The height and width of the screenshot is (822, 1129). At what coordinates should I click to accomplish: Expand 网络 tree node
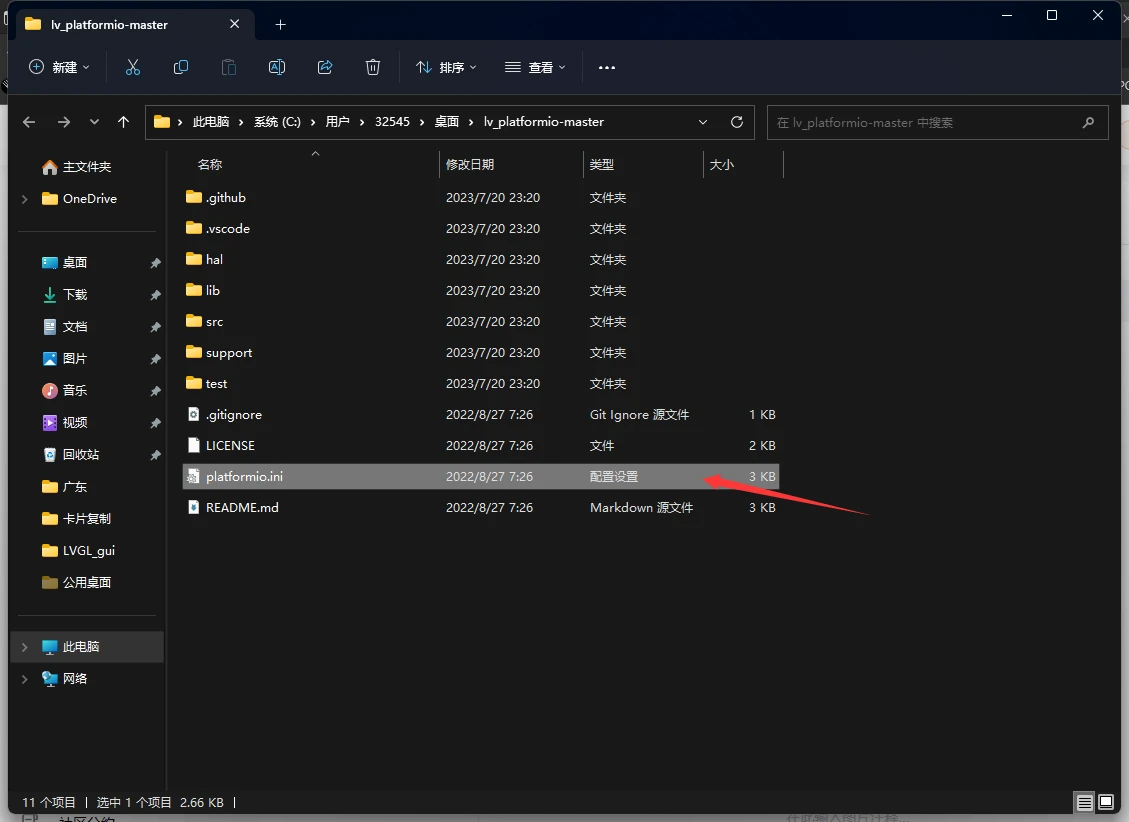24,679
